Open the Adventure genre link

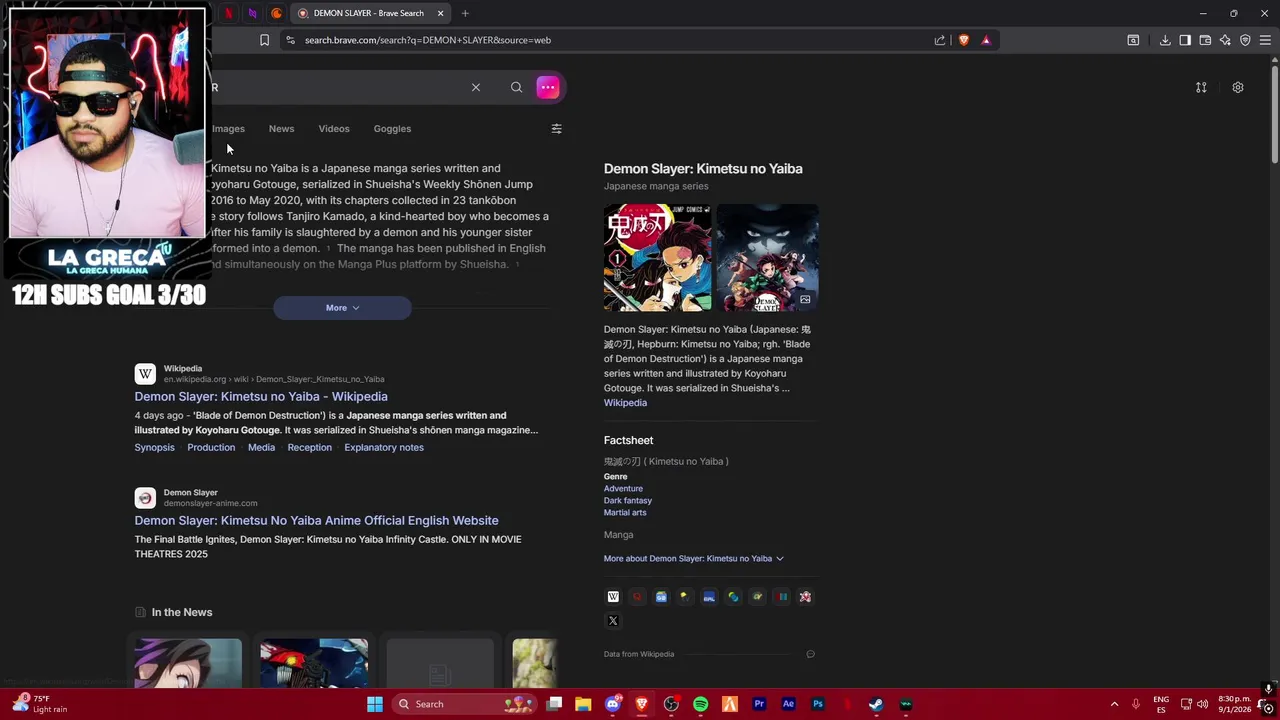(623, 489)
